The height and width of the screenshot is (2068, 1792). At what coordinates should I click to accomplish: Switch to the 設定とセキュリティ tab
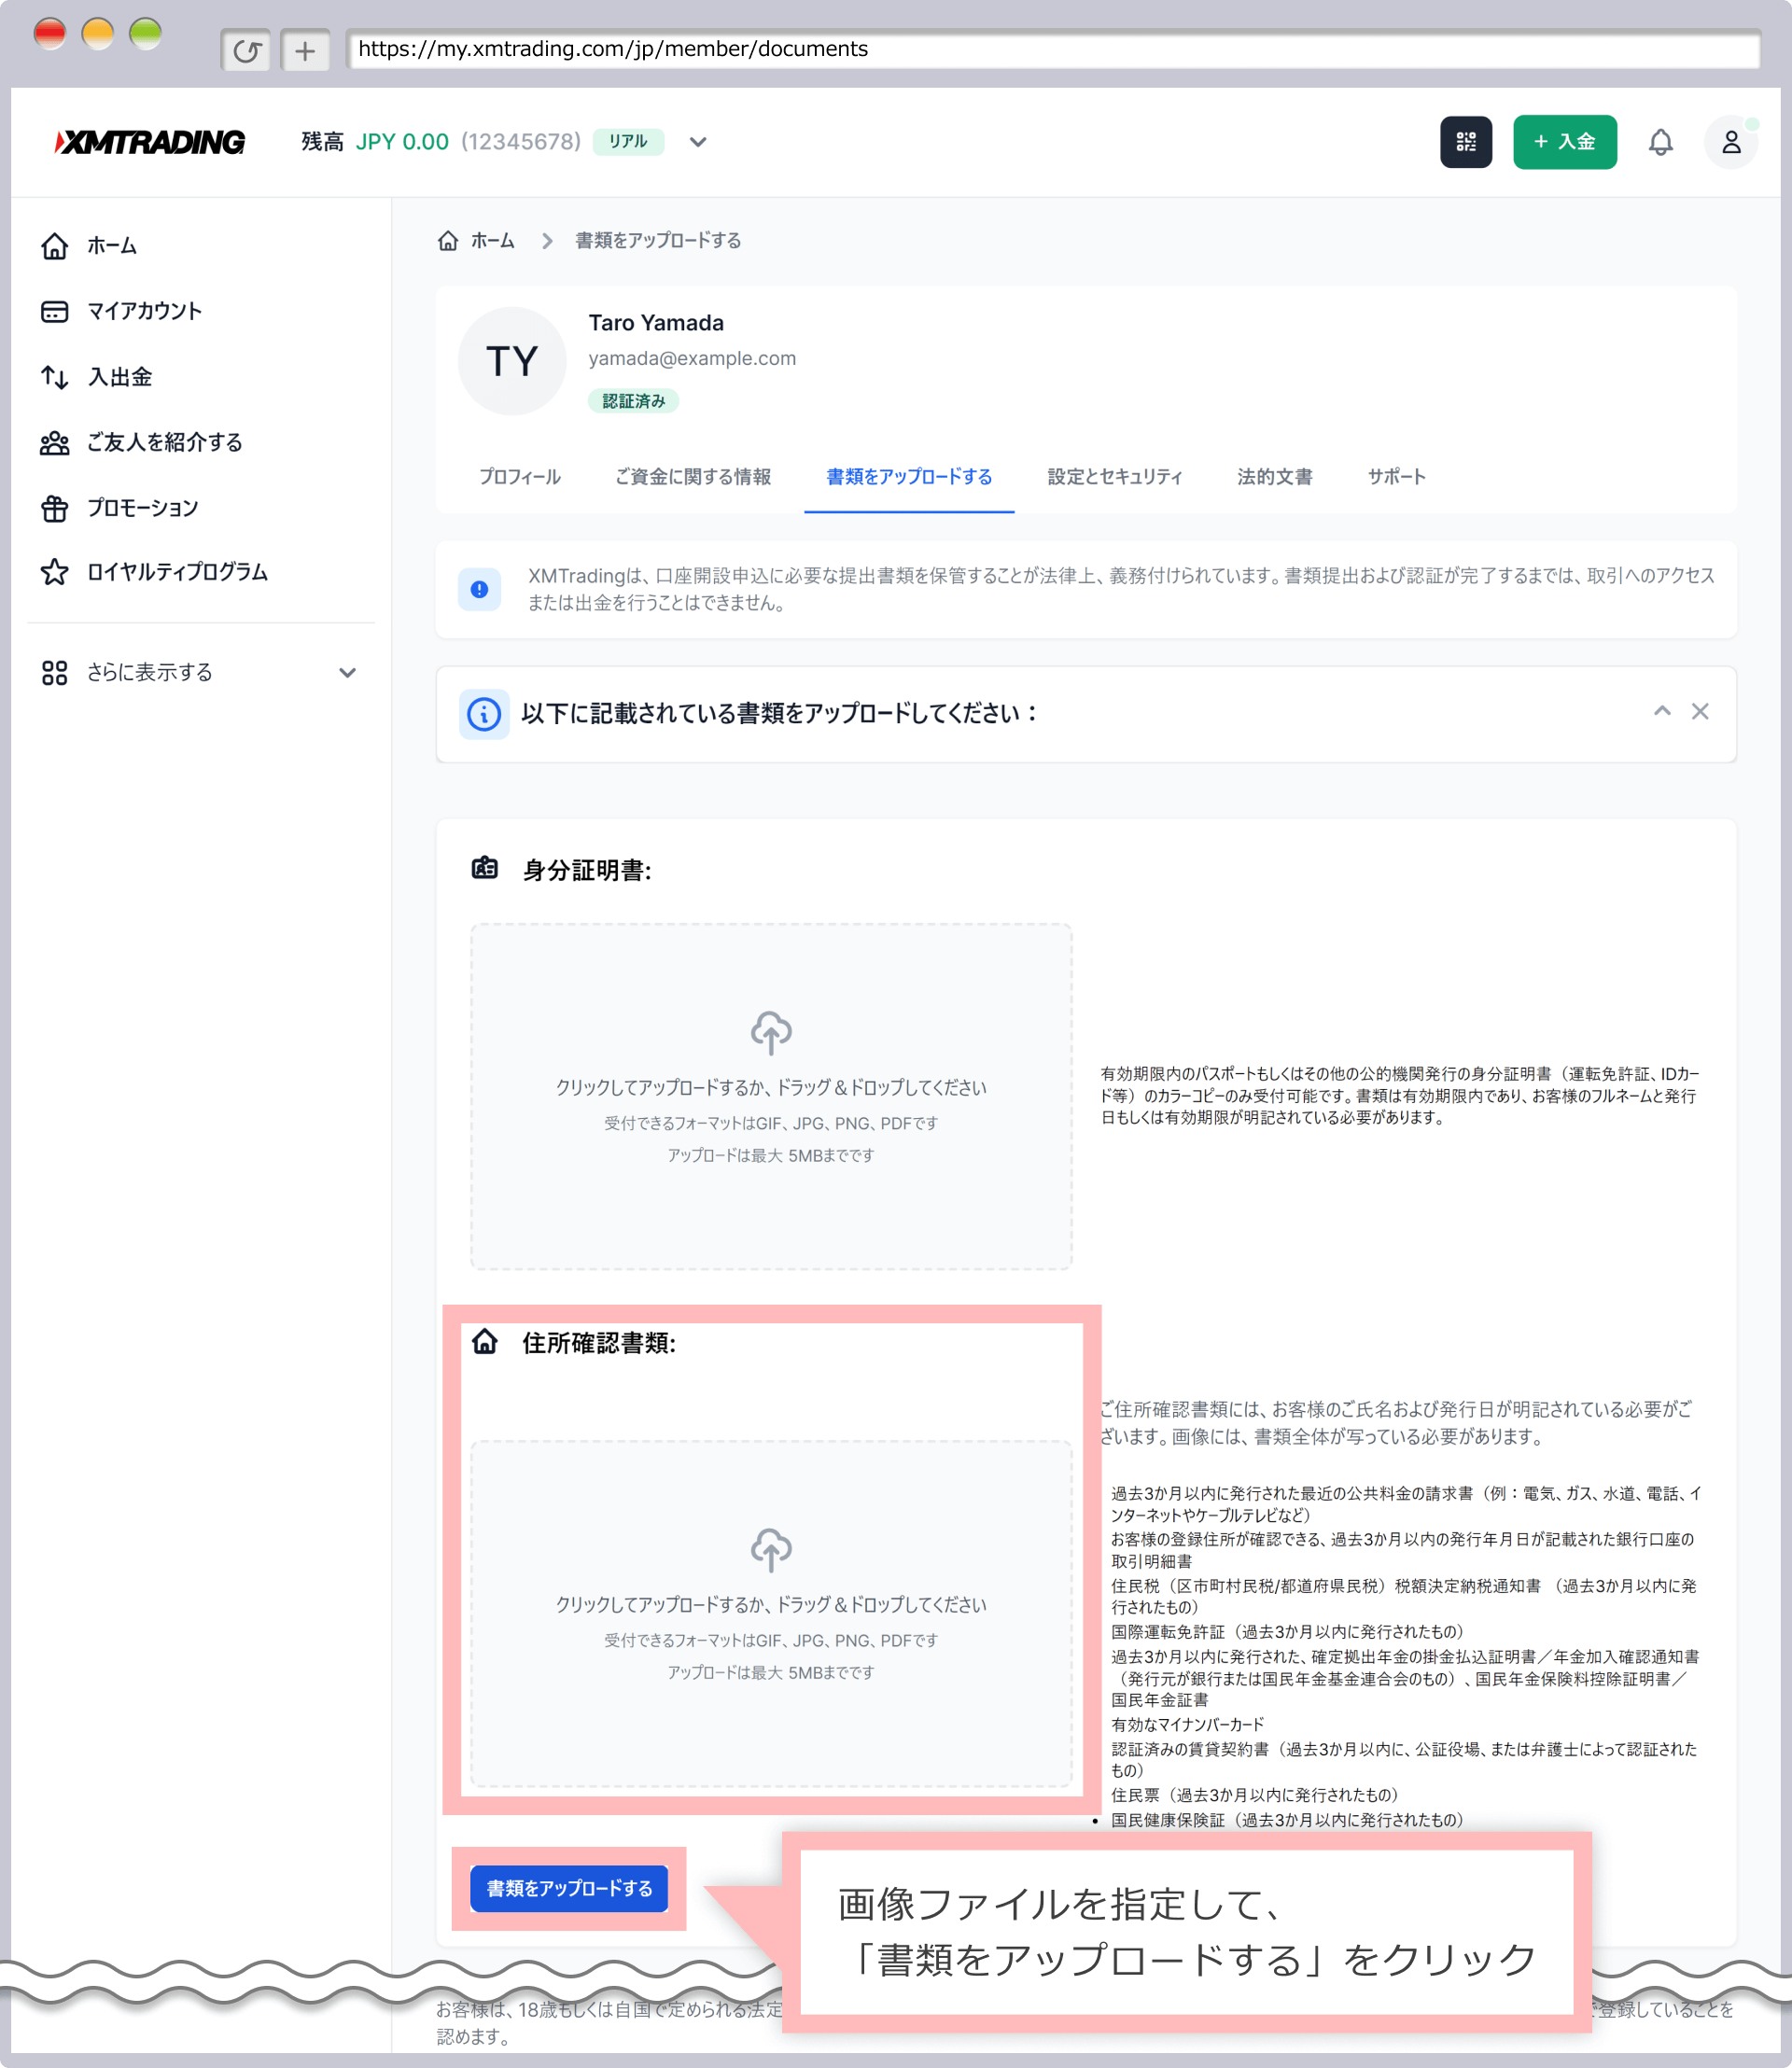[x=1114, y=477]
